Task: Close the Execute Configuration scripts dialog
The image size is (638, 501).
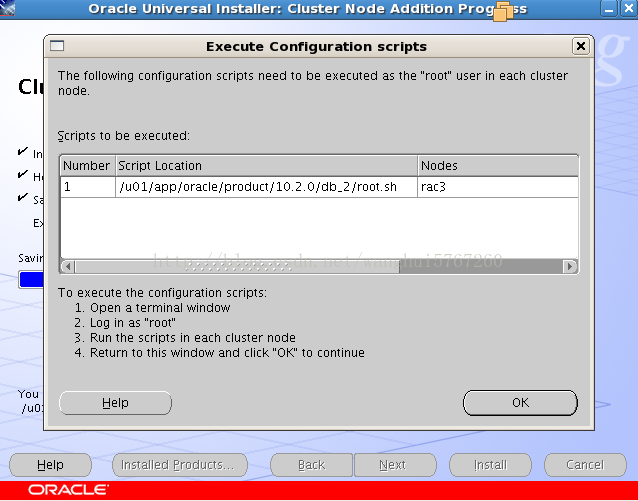Action: click(581, 46)
